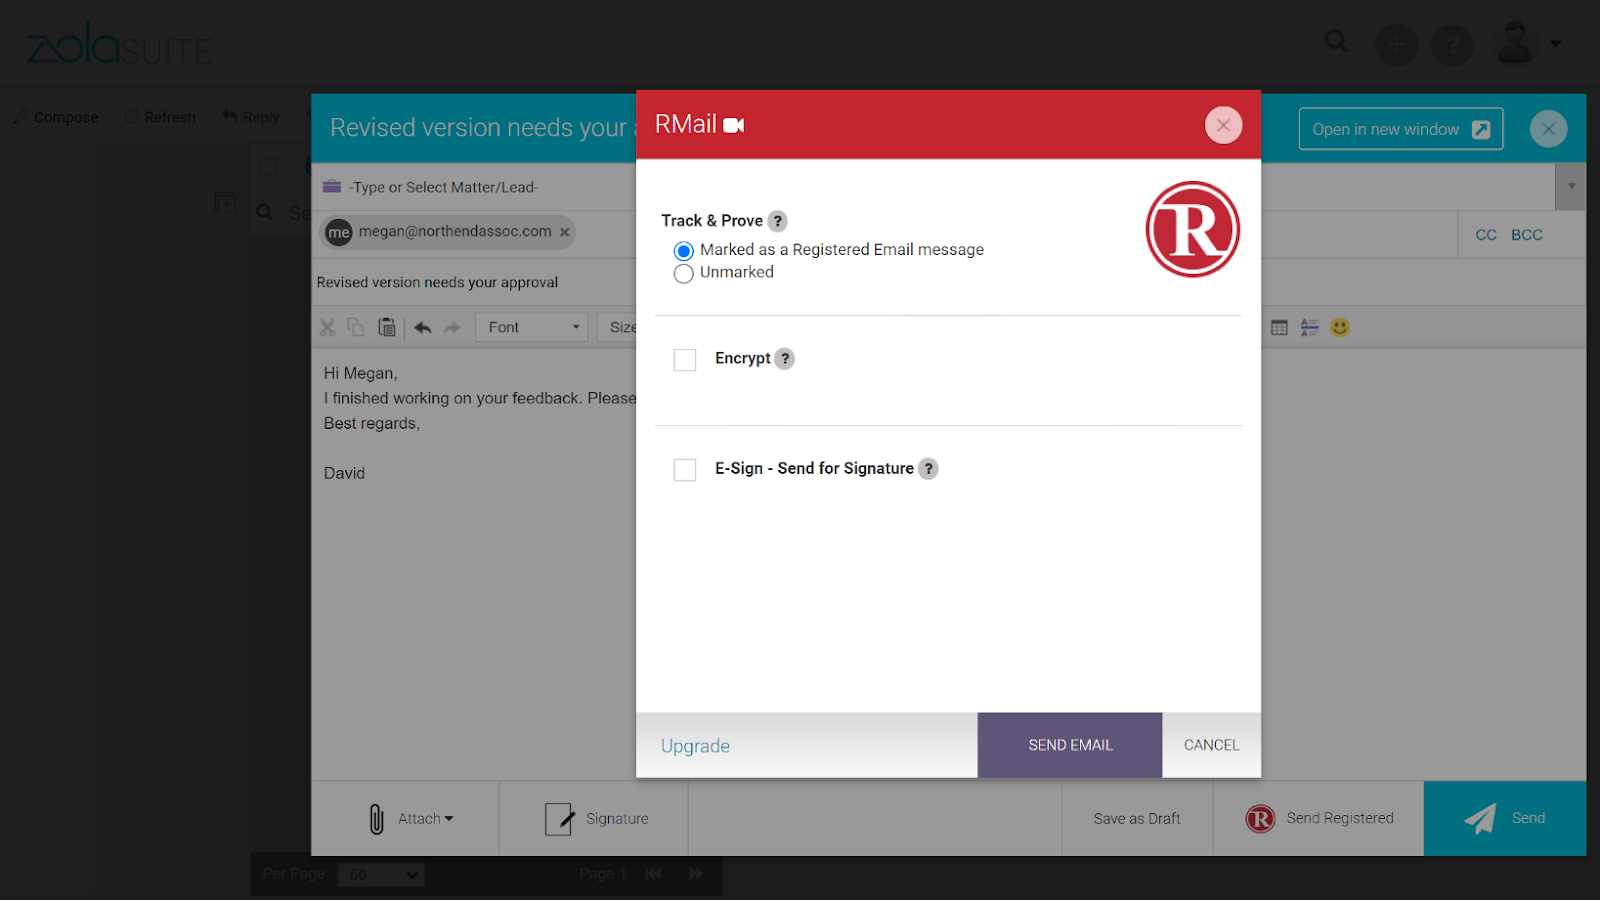
Task: Click the subject field text
Action: (437, 283)
